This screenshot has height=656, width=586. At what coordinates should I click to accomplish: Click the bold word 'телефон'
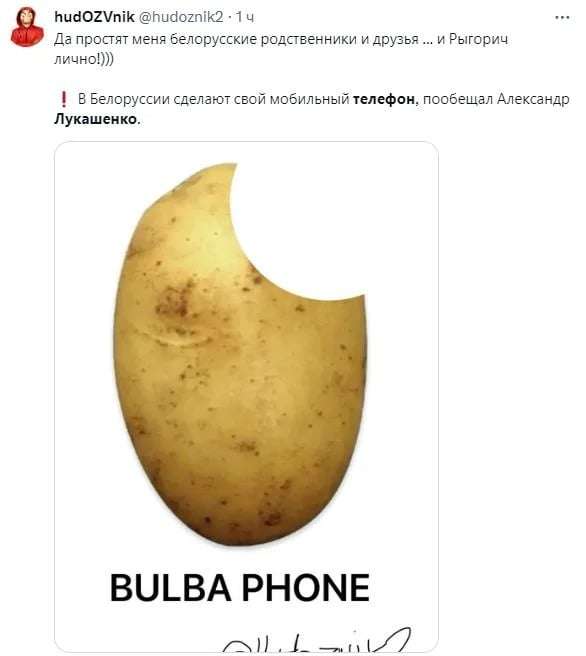pos(385,99)
